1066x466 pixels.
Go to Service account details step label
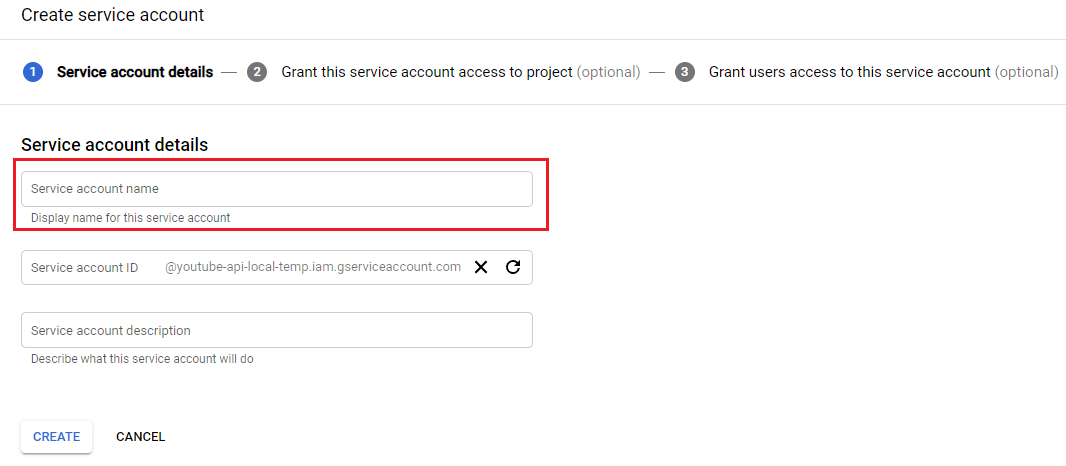135,72
